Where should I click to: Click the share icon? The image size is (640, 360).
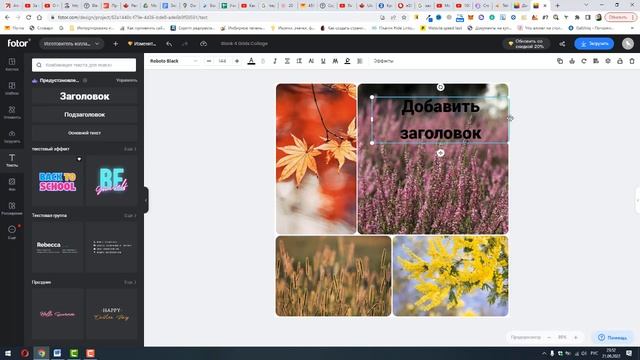[562, 44]
